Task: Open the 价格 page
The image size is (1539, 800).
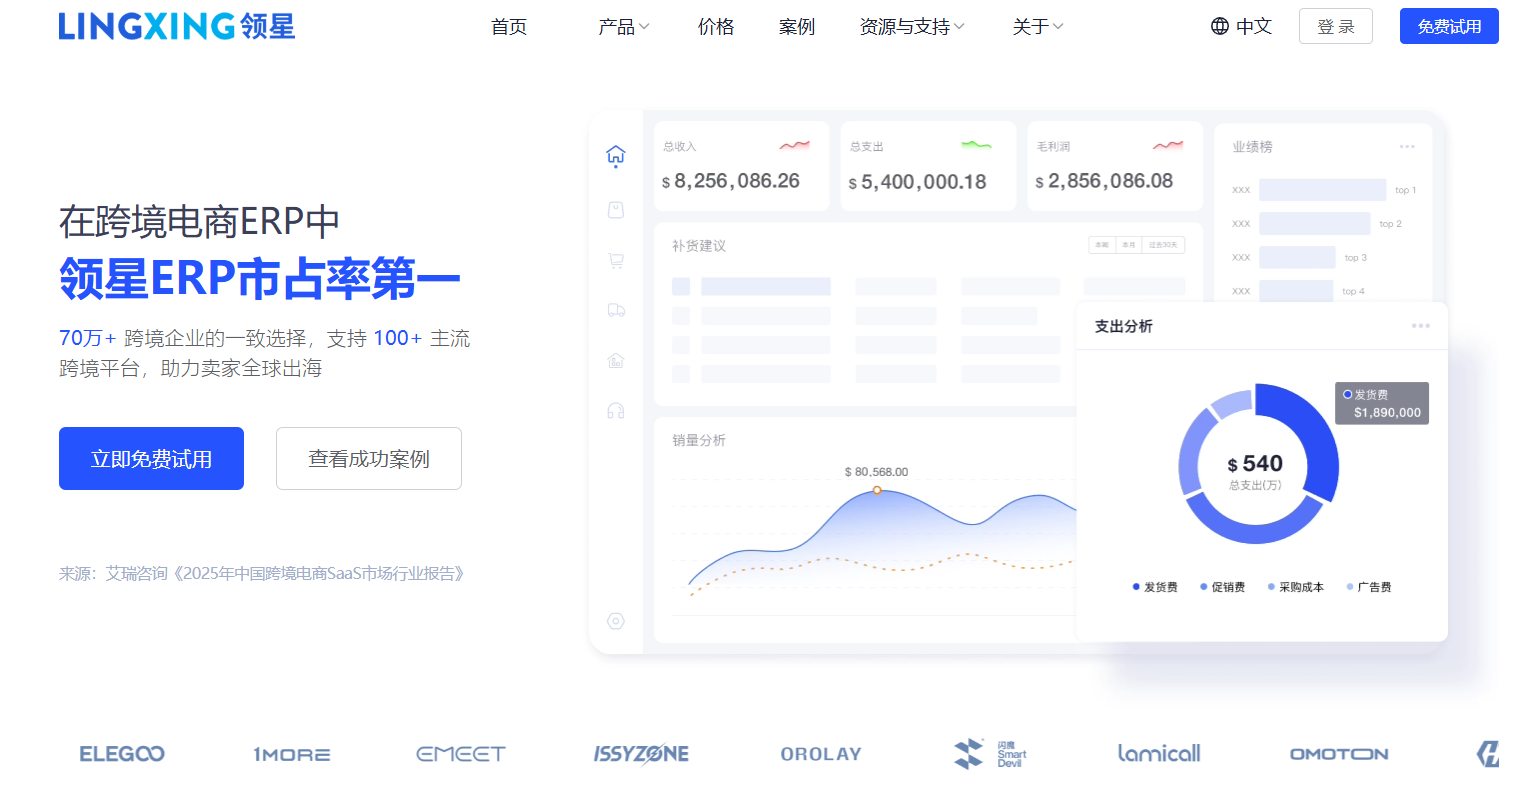Action: click(716, 27)
